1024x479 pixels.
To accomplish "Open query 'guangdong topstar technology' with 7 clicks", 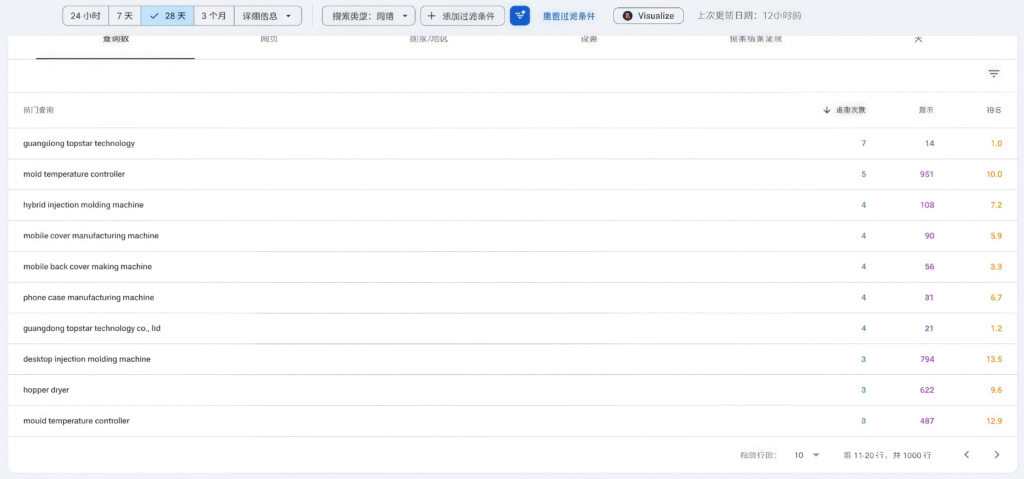I will [x=79, y=143].
